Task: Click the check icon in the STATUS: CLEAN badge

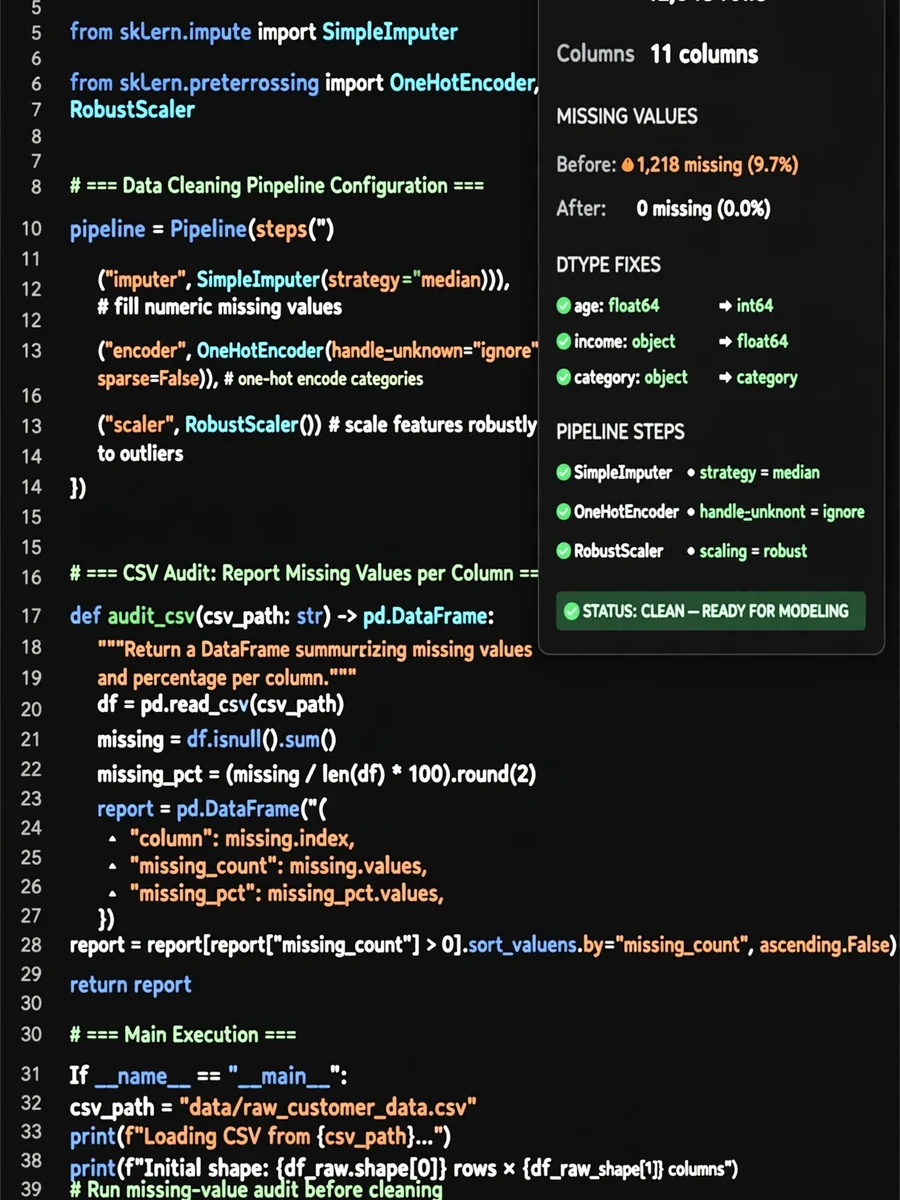Action: [x=572, y=611]
